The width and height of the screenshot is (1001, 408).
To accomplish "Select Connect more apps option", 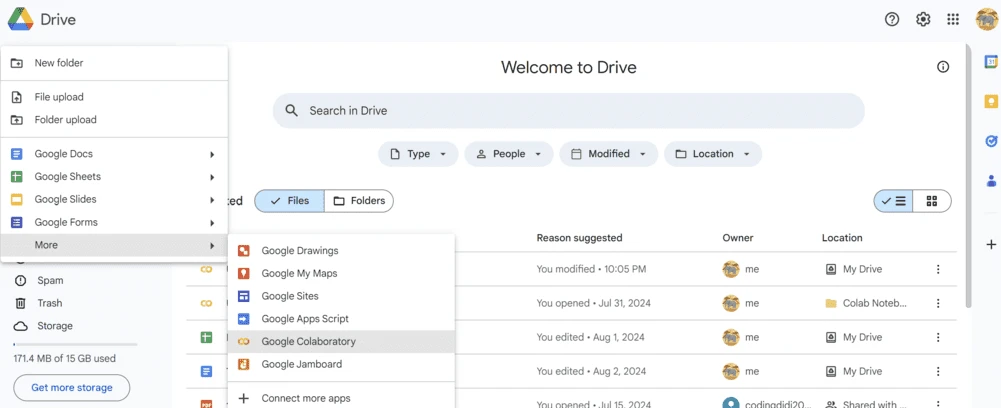I will 305,398.
